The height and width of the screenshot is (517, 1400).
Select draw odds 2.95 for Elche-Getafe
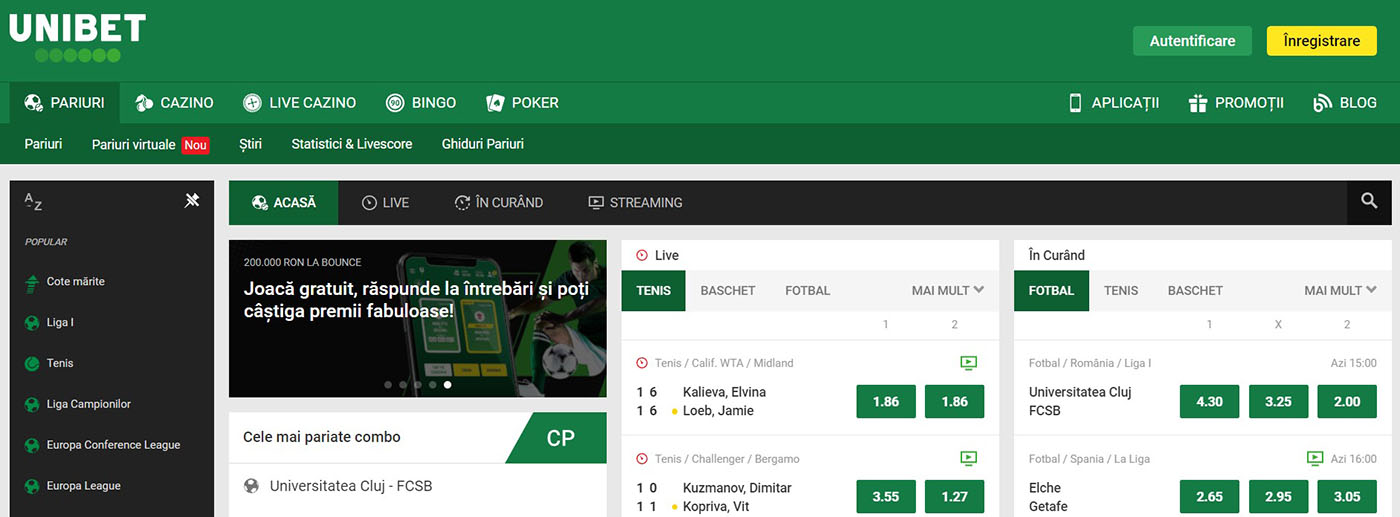pos(1278,497)
